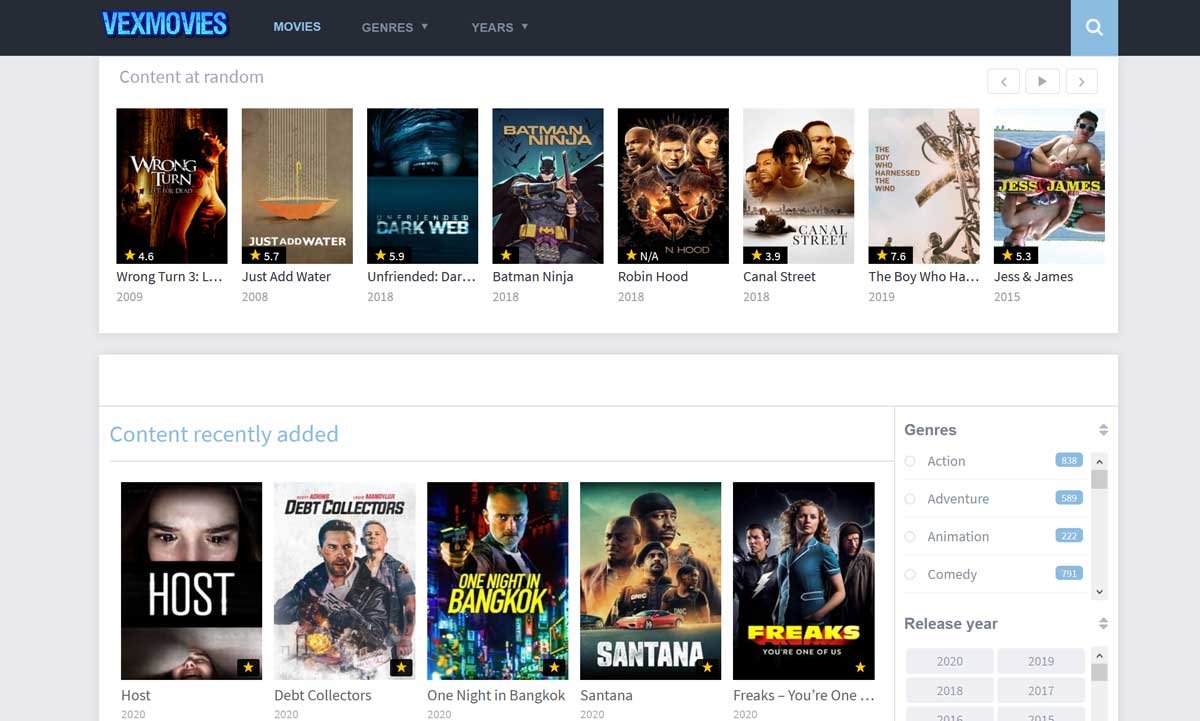Click the 791 count badge beside Comedy

pyautogui.click(x=1069, y=574)
